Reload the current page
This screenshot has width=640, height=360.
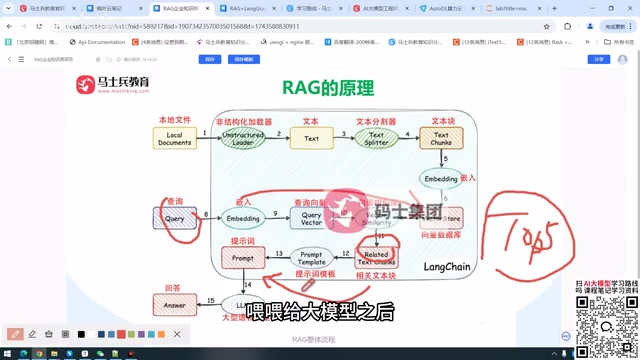(39, 27)
